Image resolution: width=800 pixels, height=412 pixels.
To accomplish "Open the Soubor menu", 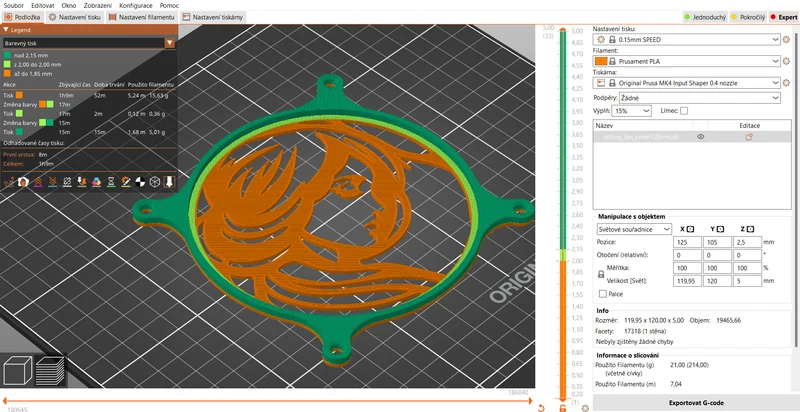I will (x=13, y=6).
